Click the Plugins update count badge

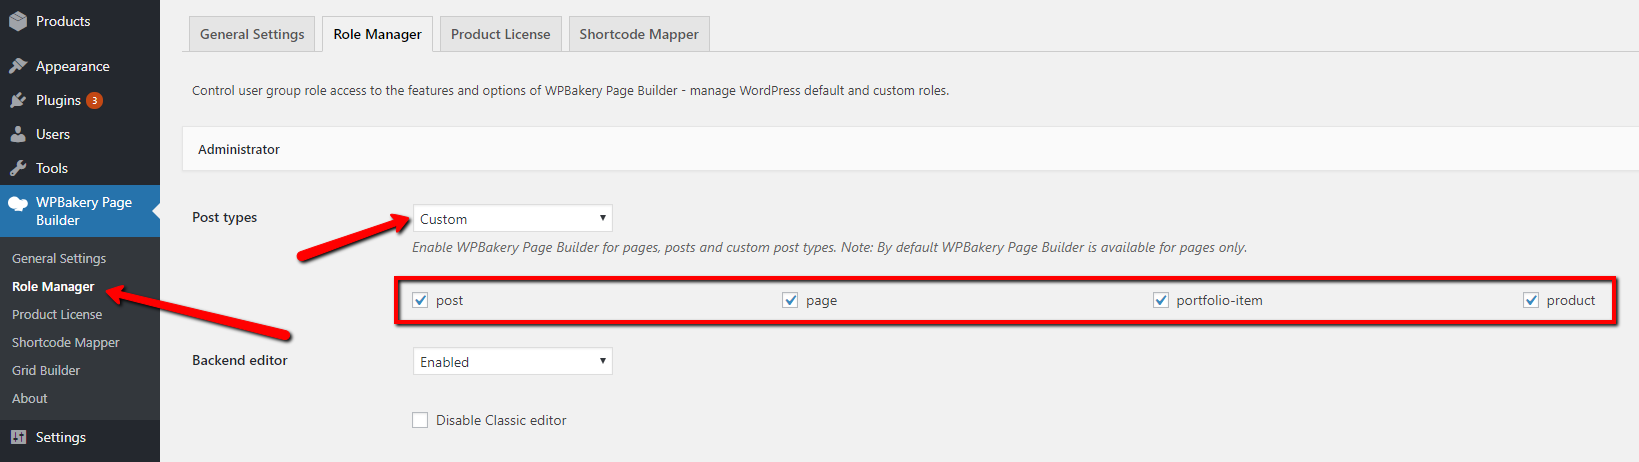point(94,100)
